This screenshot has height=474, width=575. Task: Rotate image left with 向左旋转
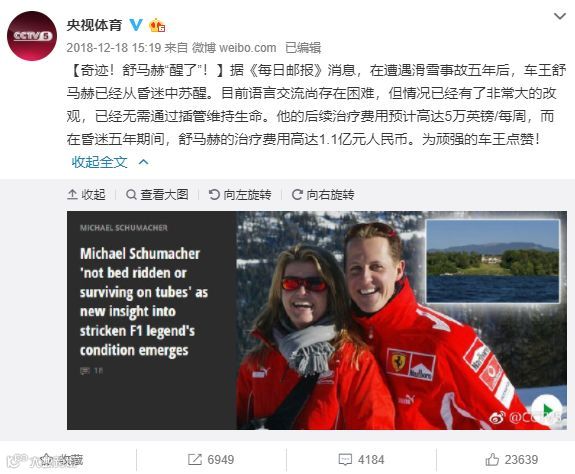240,194
